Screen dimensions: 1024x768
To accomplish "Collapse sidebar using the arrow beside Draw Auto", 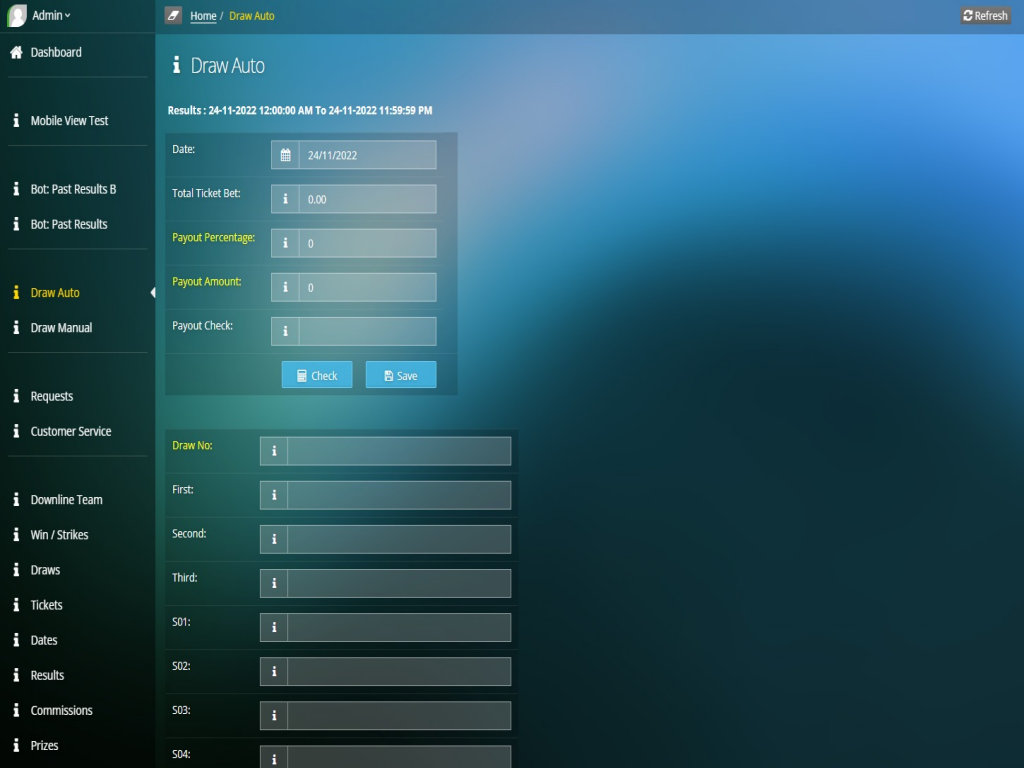I will point(152,293).
